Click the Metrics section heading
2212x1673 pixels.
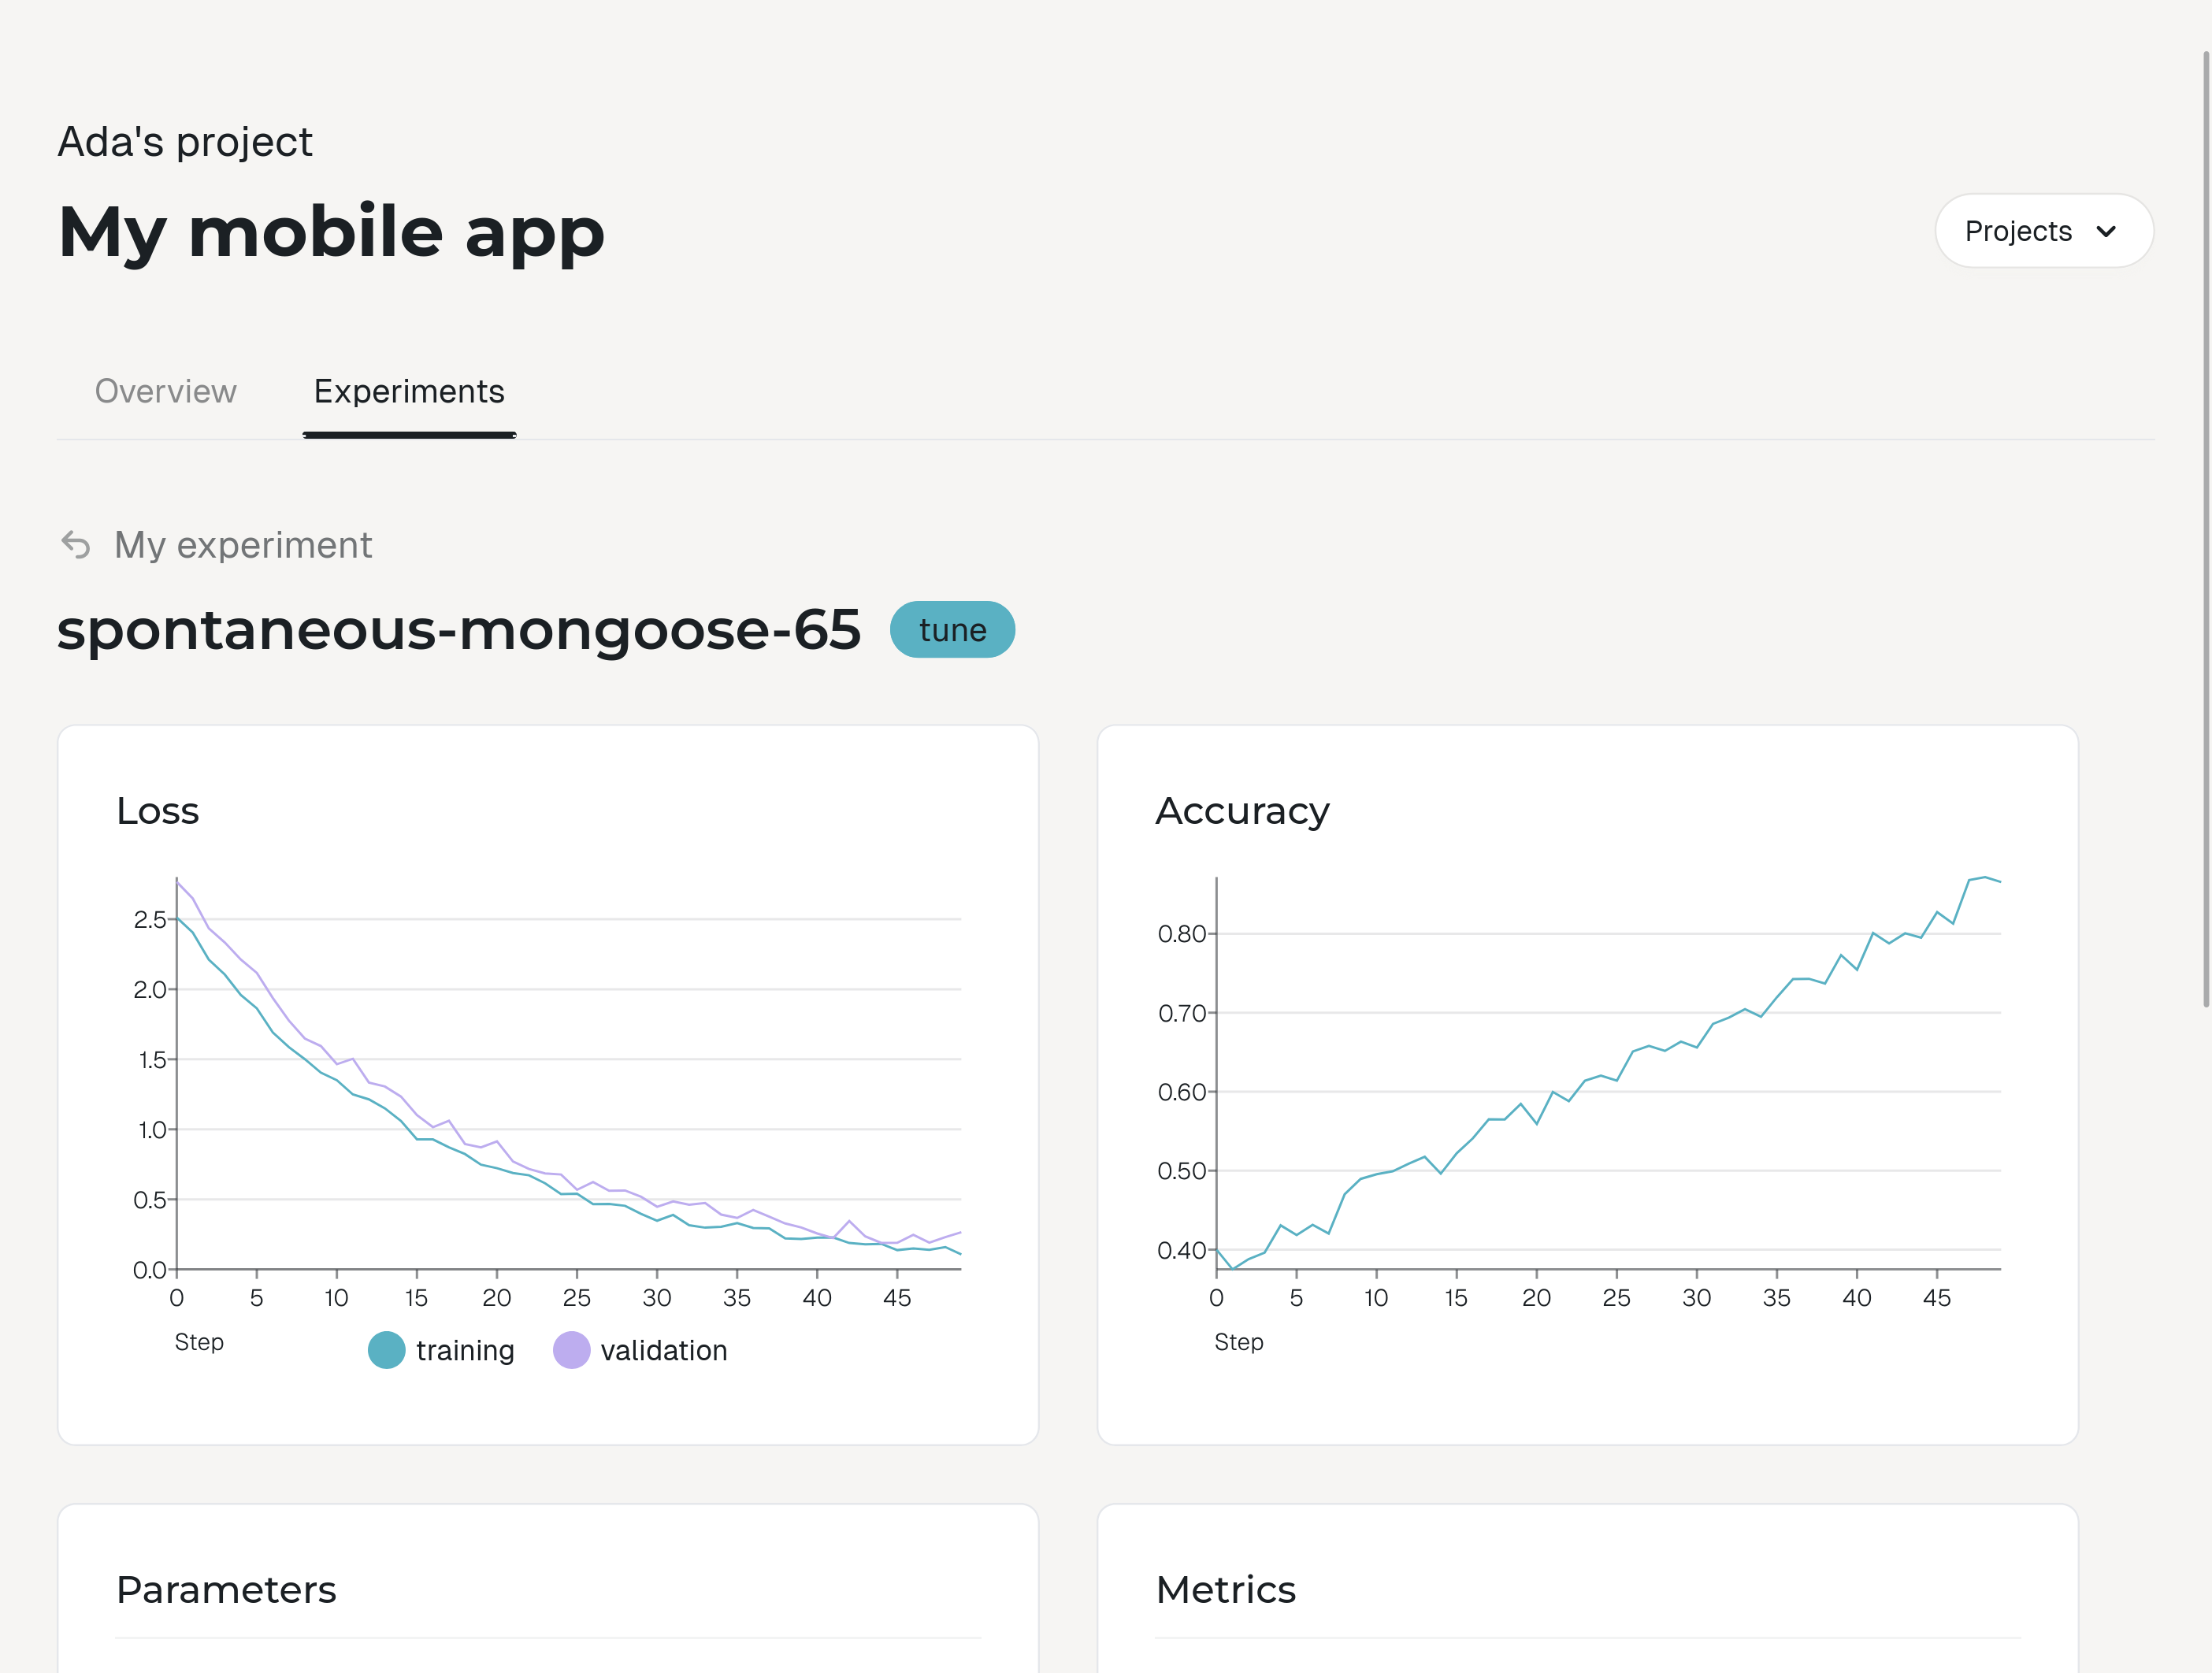coord(1225,1590)
